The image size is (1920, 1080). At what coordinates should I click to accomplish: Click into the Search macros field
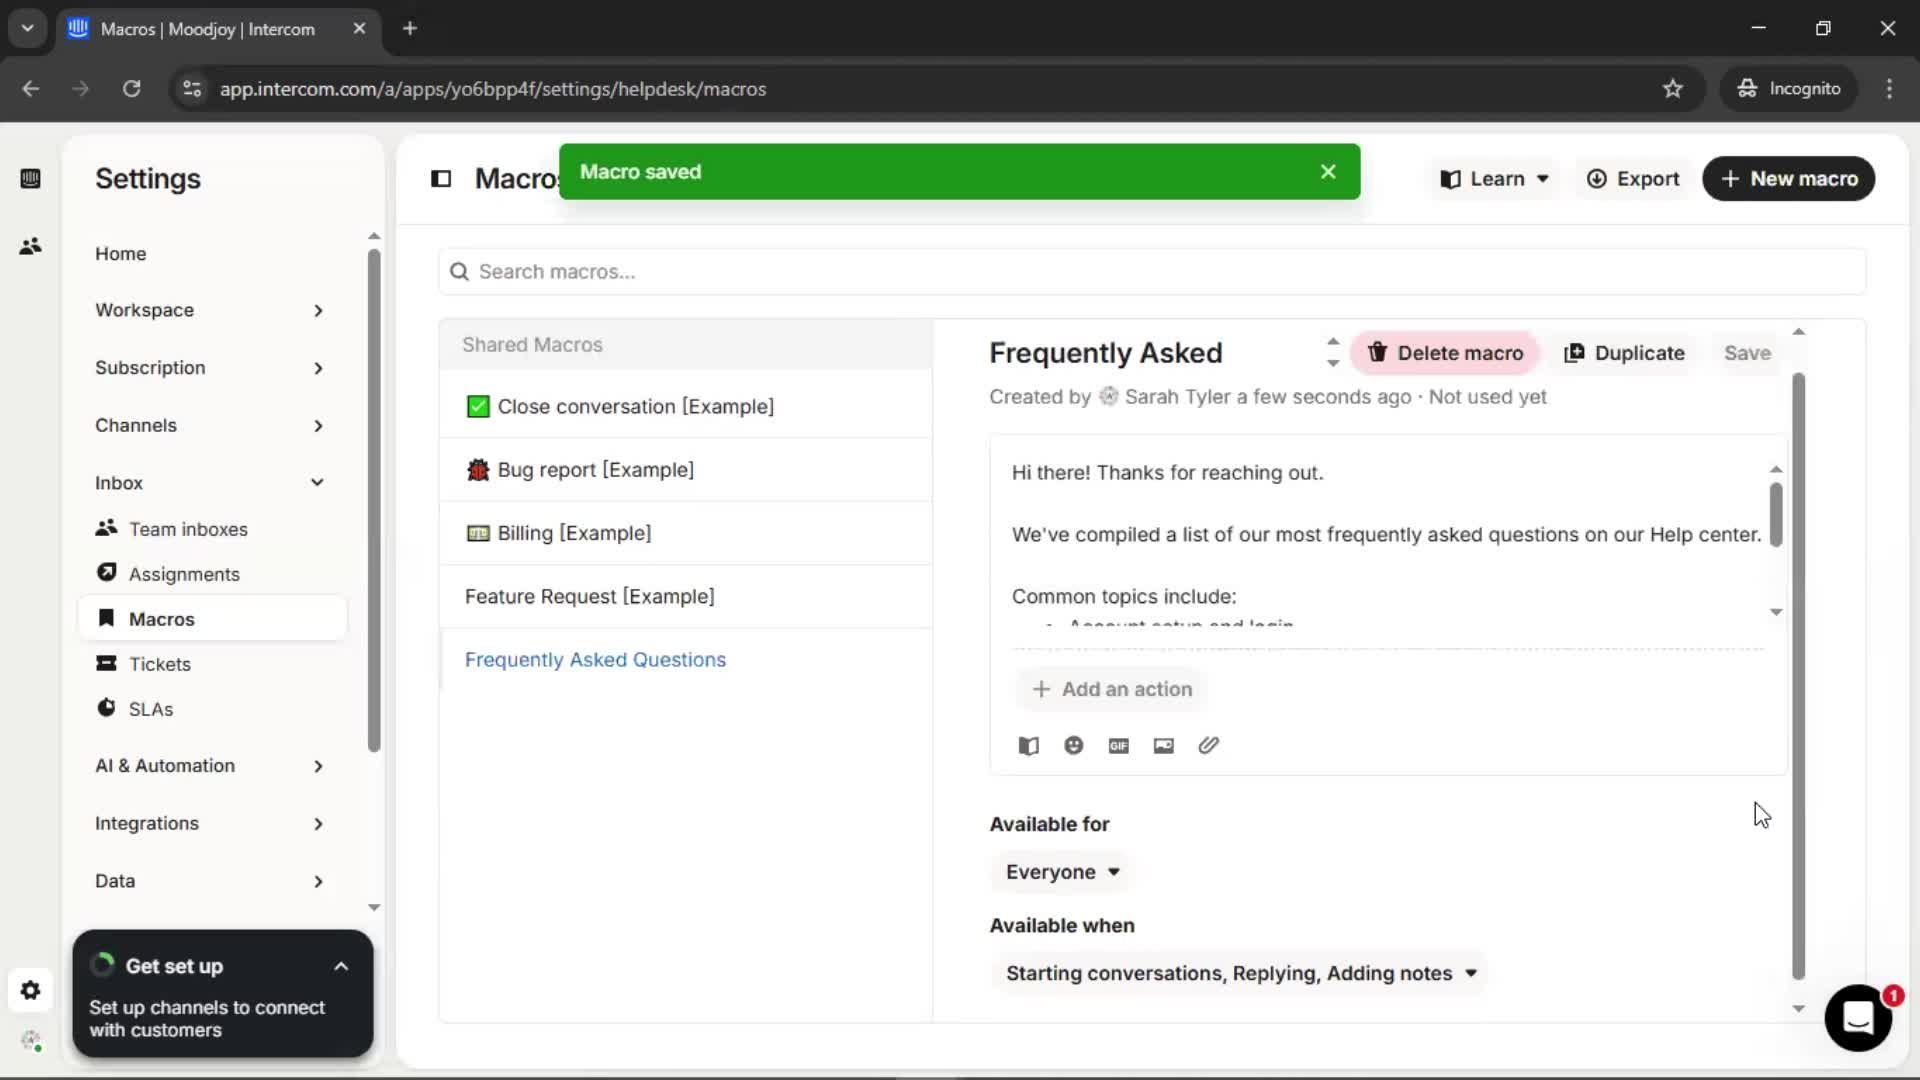1152,272
